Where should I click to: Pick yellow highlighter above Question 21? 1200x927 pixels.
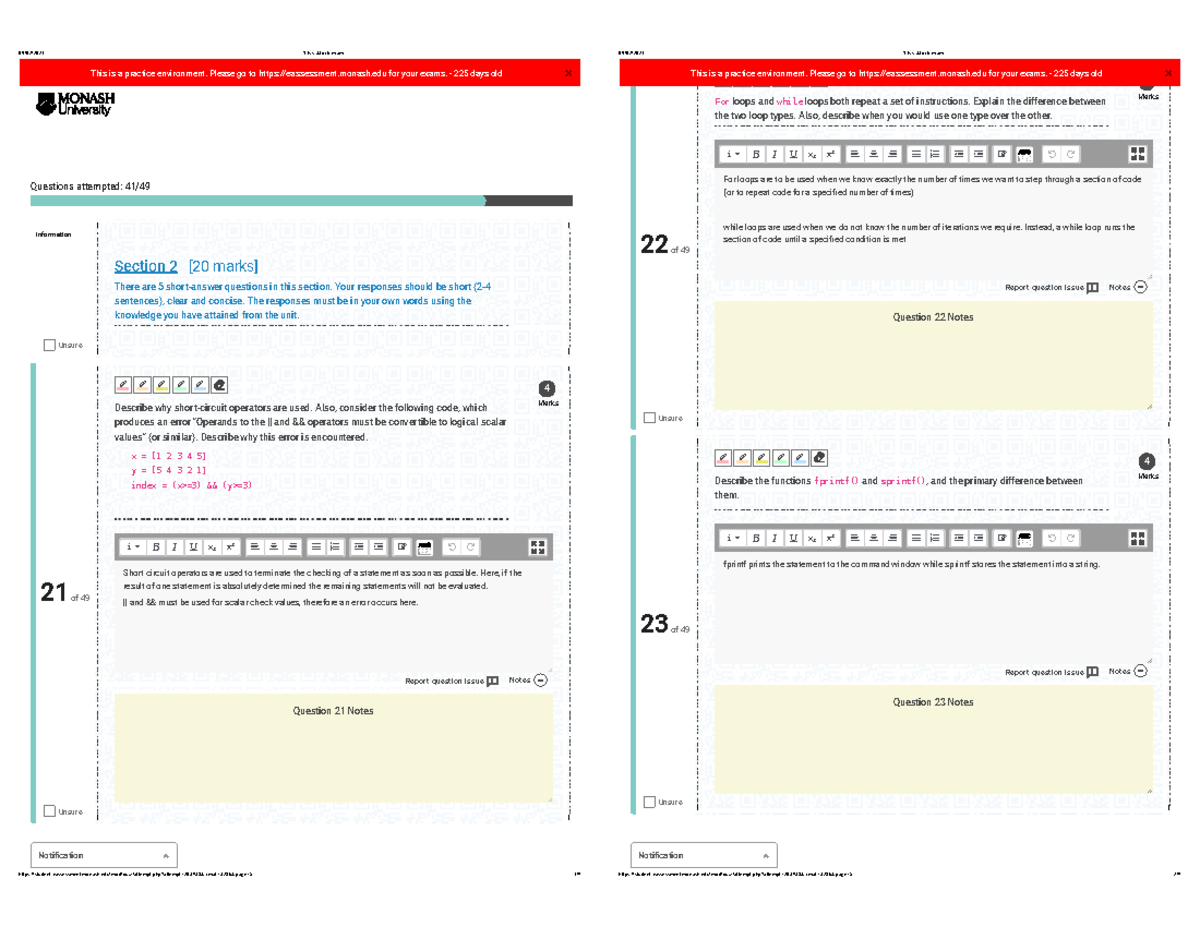[162, 384]
